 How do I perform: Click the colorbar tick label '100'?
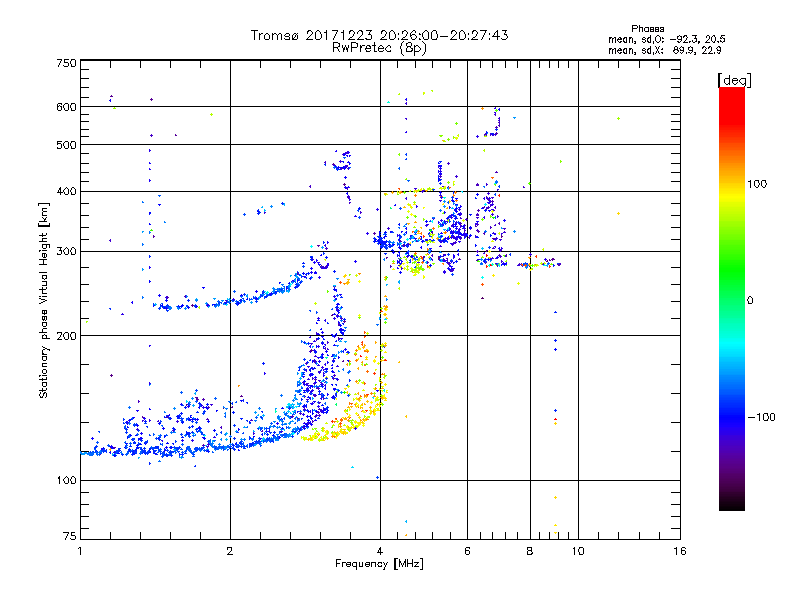tap(757, 184)
